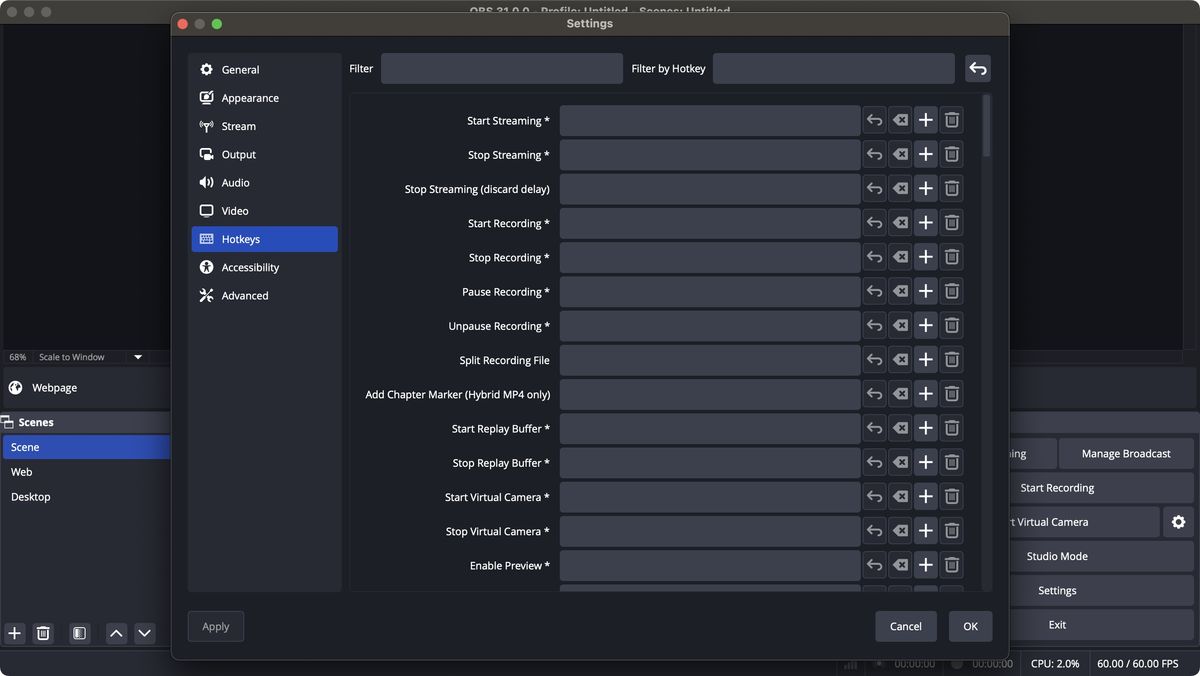The height and width of the screenshot is (676, 1200).
Task: Add a hotkey for Start Streaming
Action: click(x=925, y=120)
